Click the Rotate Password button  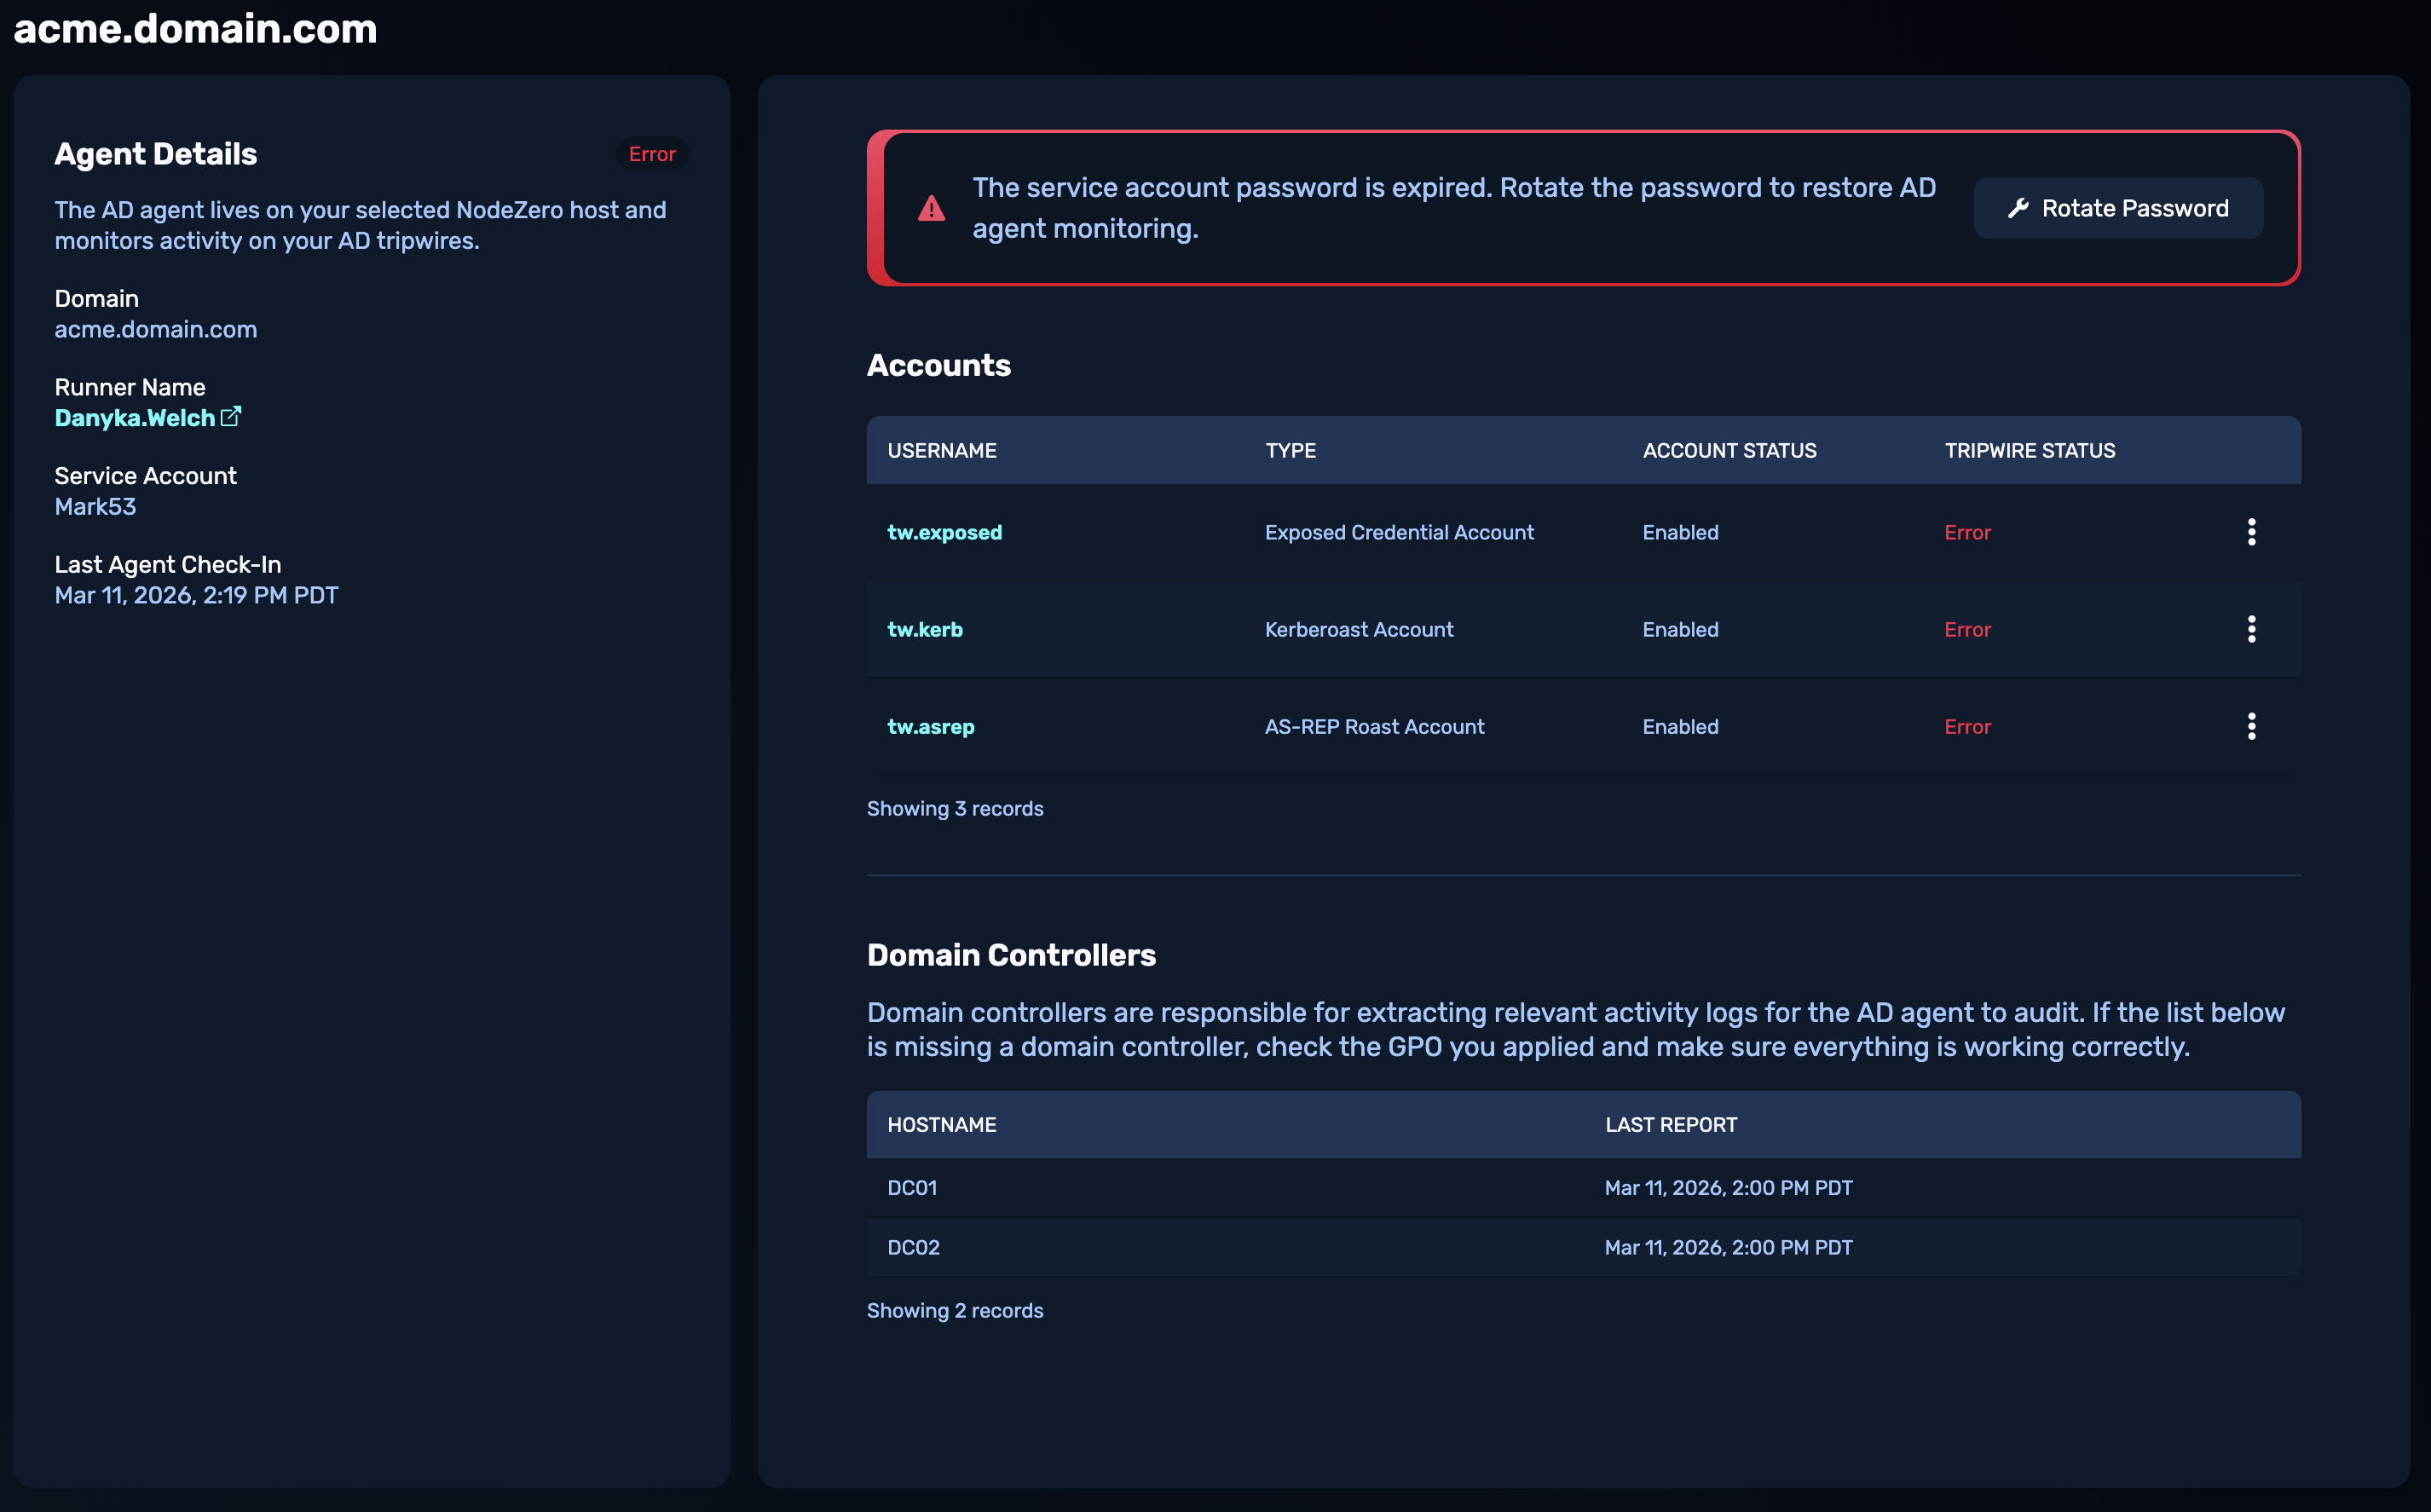2118,208
